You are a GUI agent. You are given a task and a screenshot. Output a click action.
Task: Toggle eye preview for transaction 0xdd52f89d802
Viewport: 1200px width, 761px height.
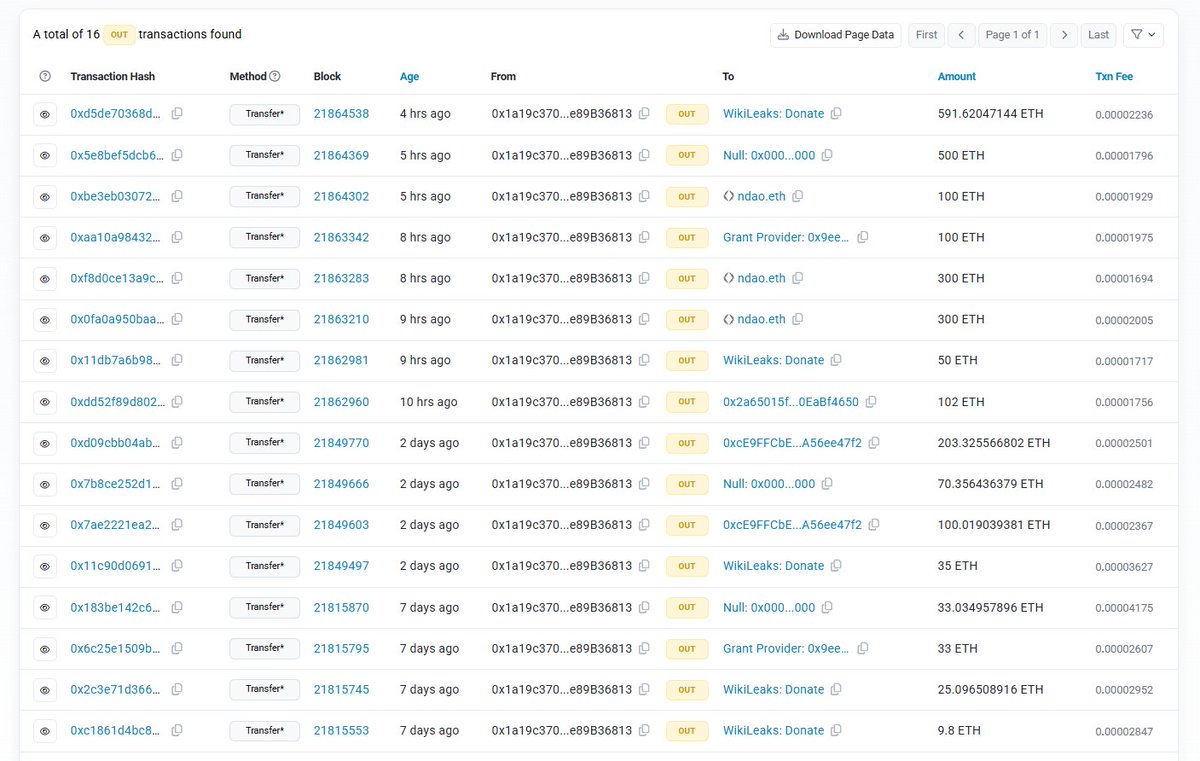(45, 402)
